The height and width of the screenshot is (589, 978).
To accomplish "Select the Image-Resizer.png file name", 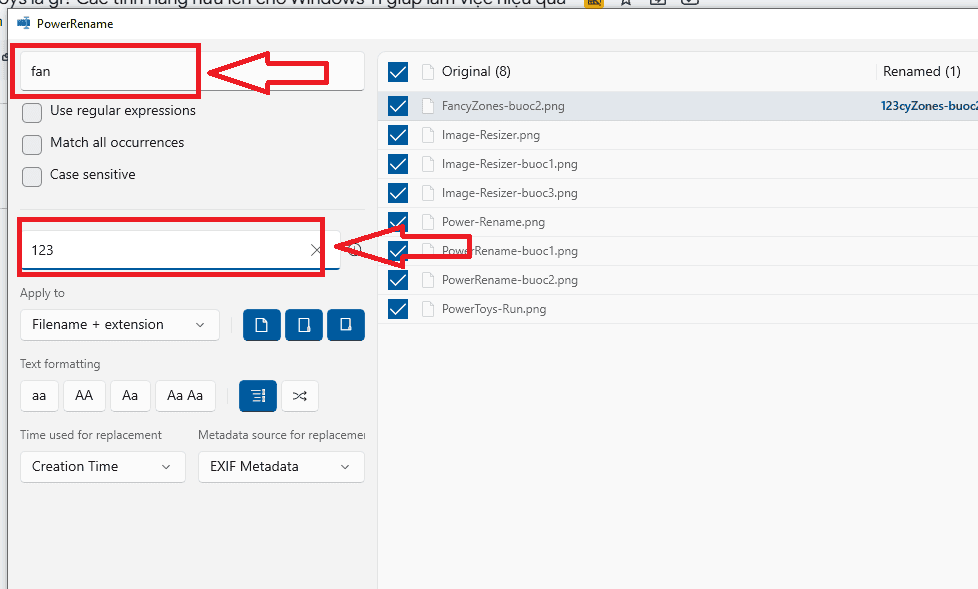I will coord(491,135).
